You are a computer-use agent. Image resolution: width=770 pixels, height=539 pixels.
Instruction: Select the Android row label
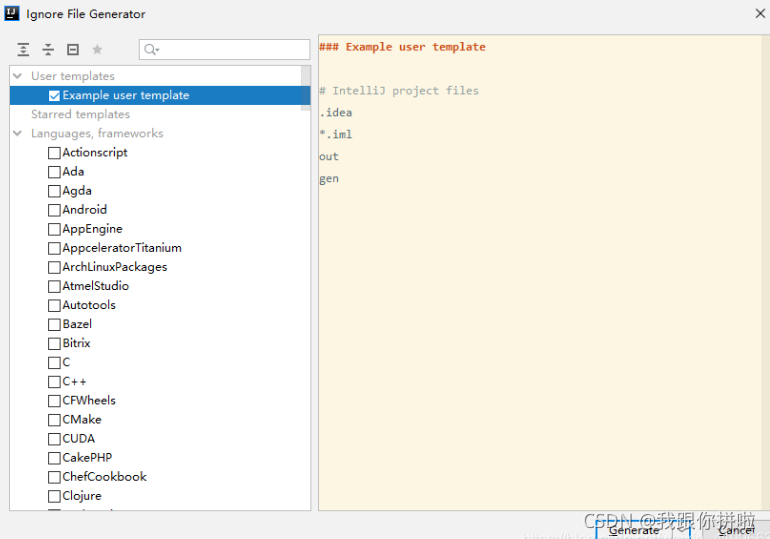point(84,210)
